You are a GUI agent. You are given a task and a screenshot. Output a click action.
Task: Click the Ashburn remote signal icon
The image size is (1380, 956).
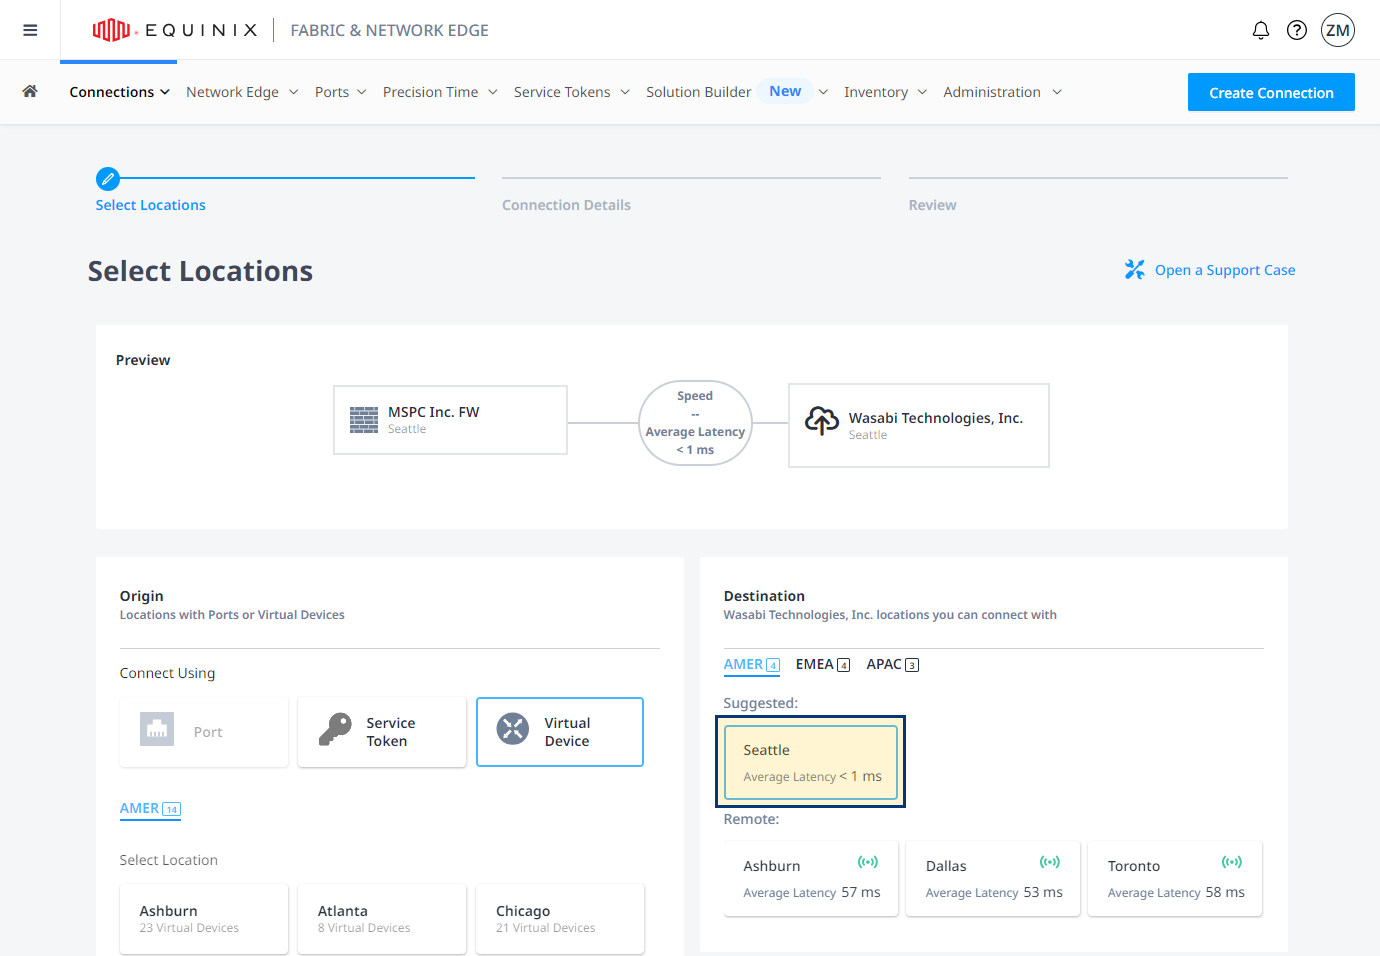[868, 862]
